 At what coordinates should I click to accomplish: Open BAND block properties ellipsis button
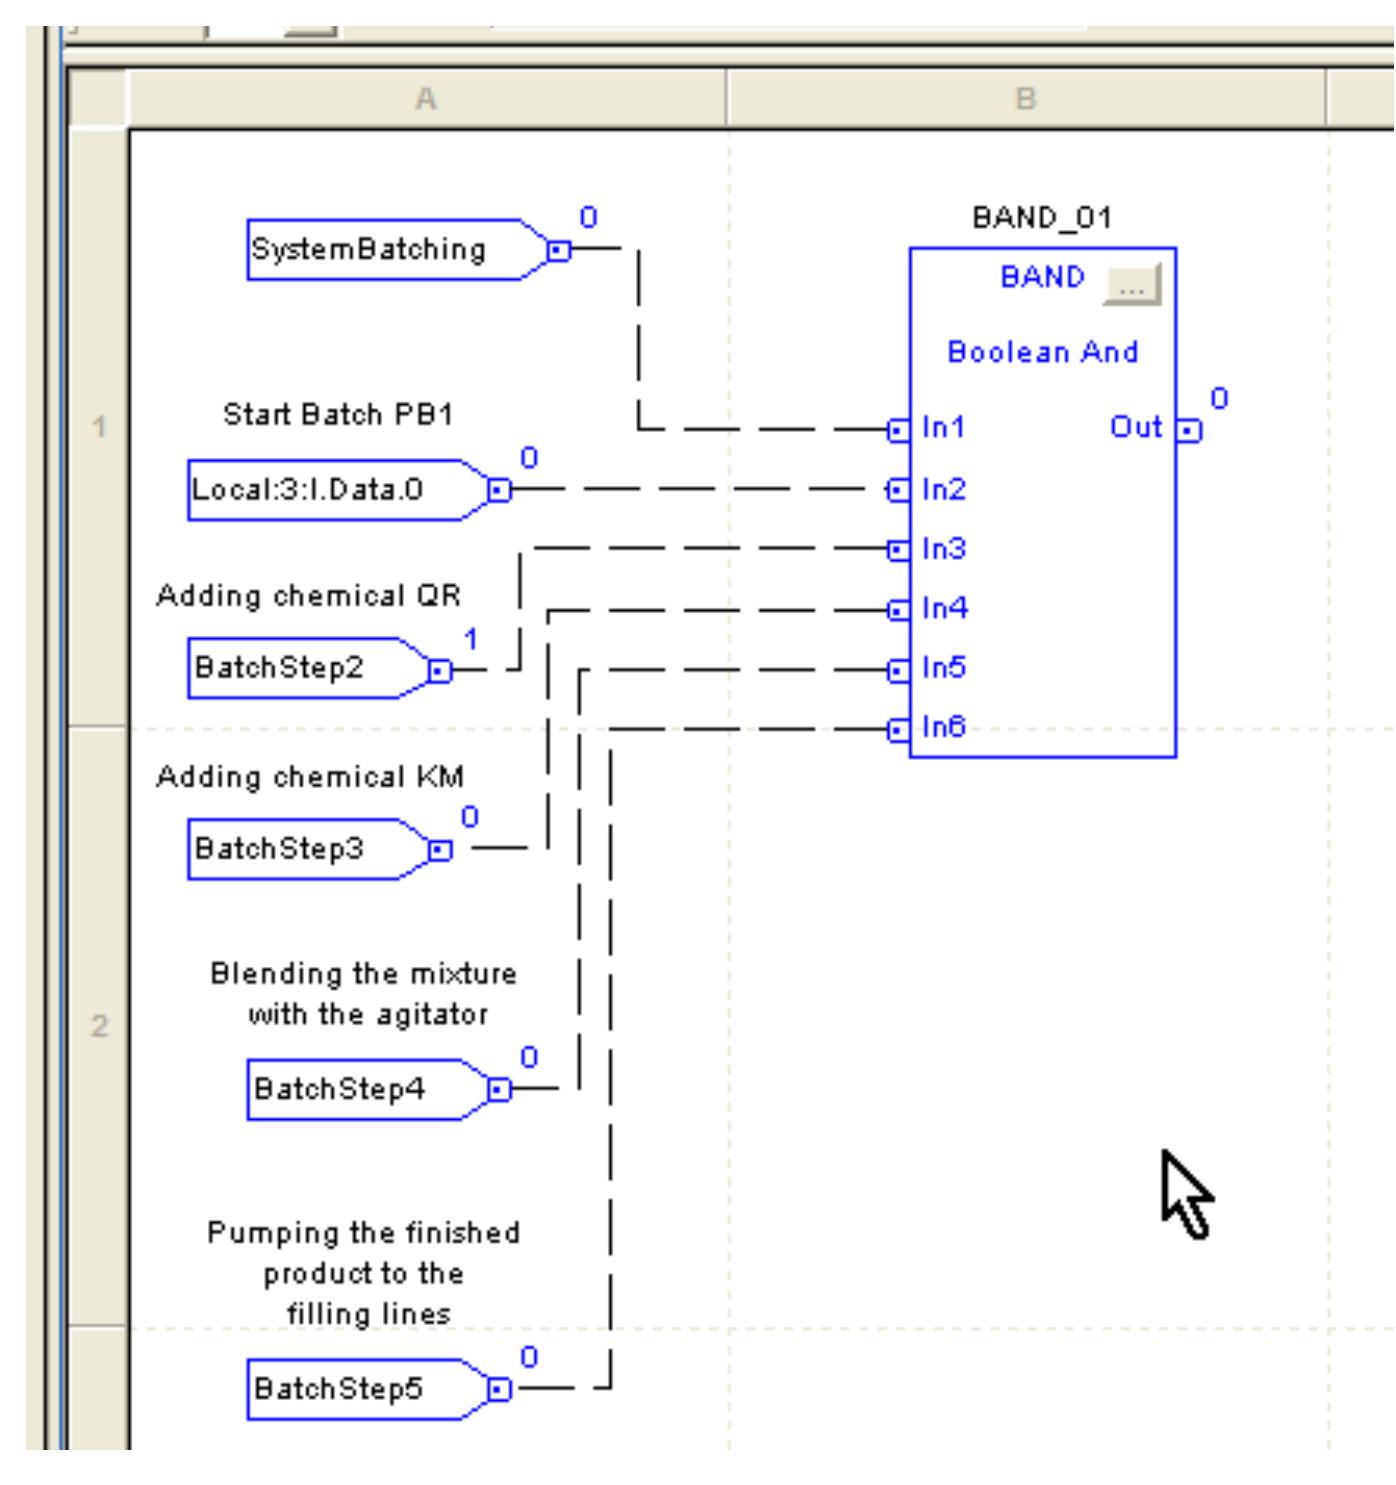point(1132,285)
